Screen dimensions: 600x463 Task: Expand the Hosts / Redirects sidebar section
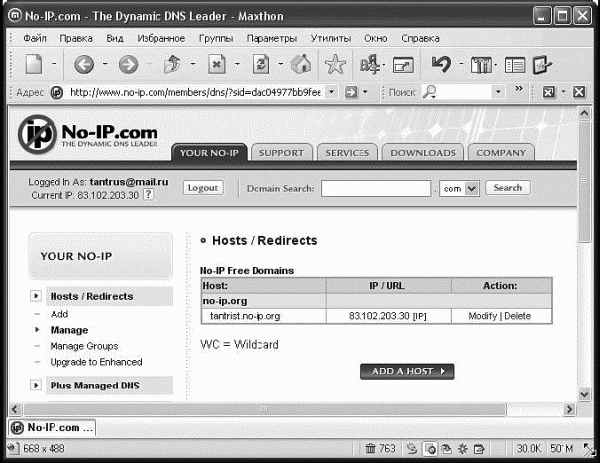36,296
